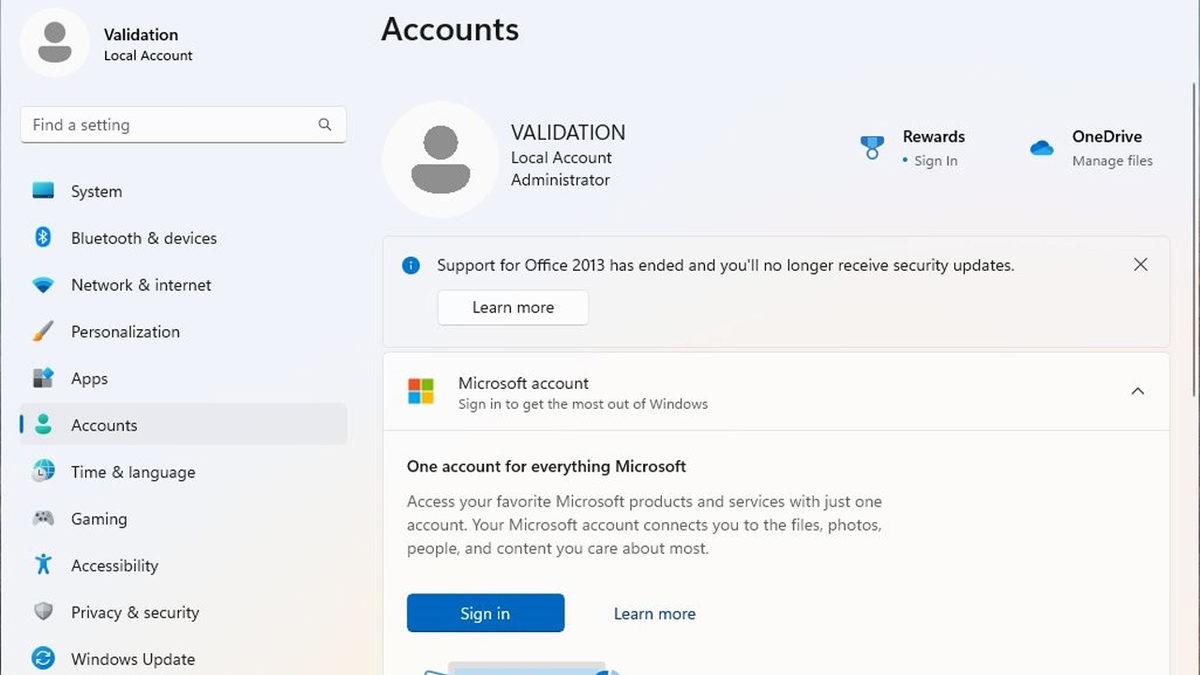Screen dimensions: 1200x675
Task: Select the Apps icon in the sidebar
Action: 42,378
